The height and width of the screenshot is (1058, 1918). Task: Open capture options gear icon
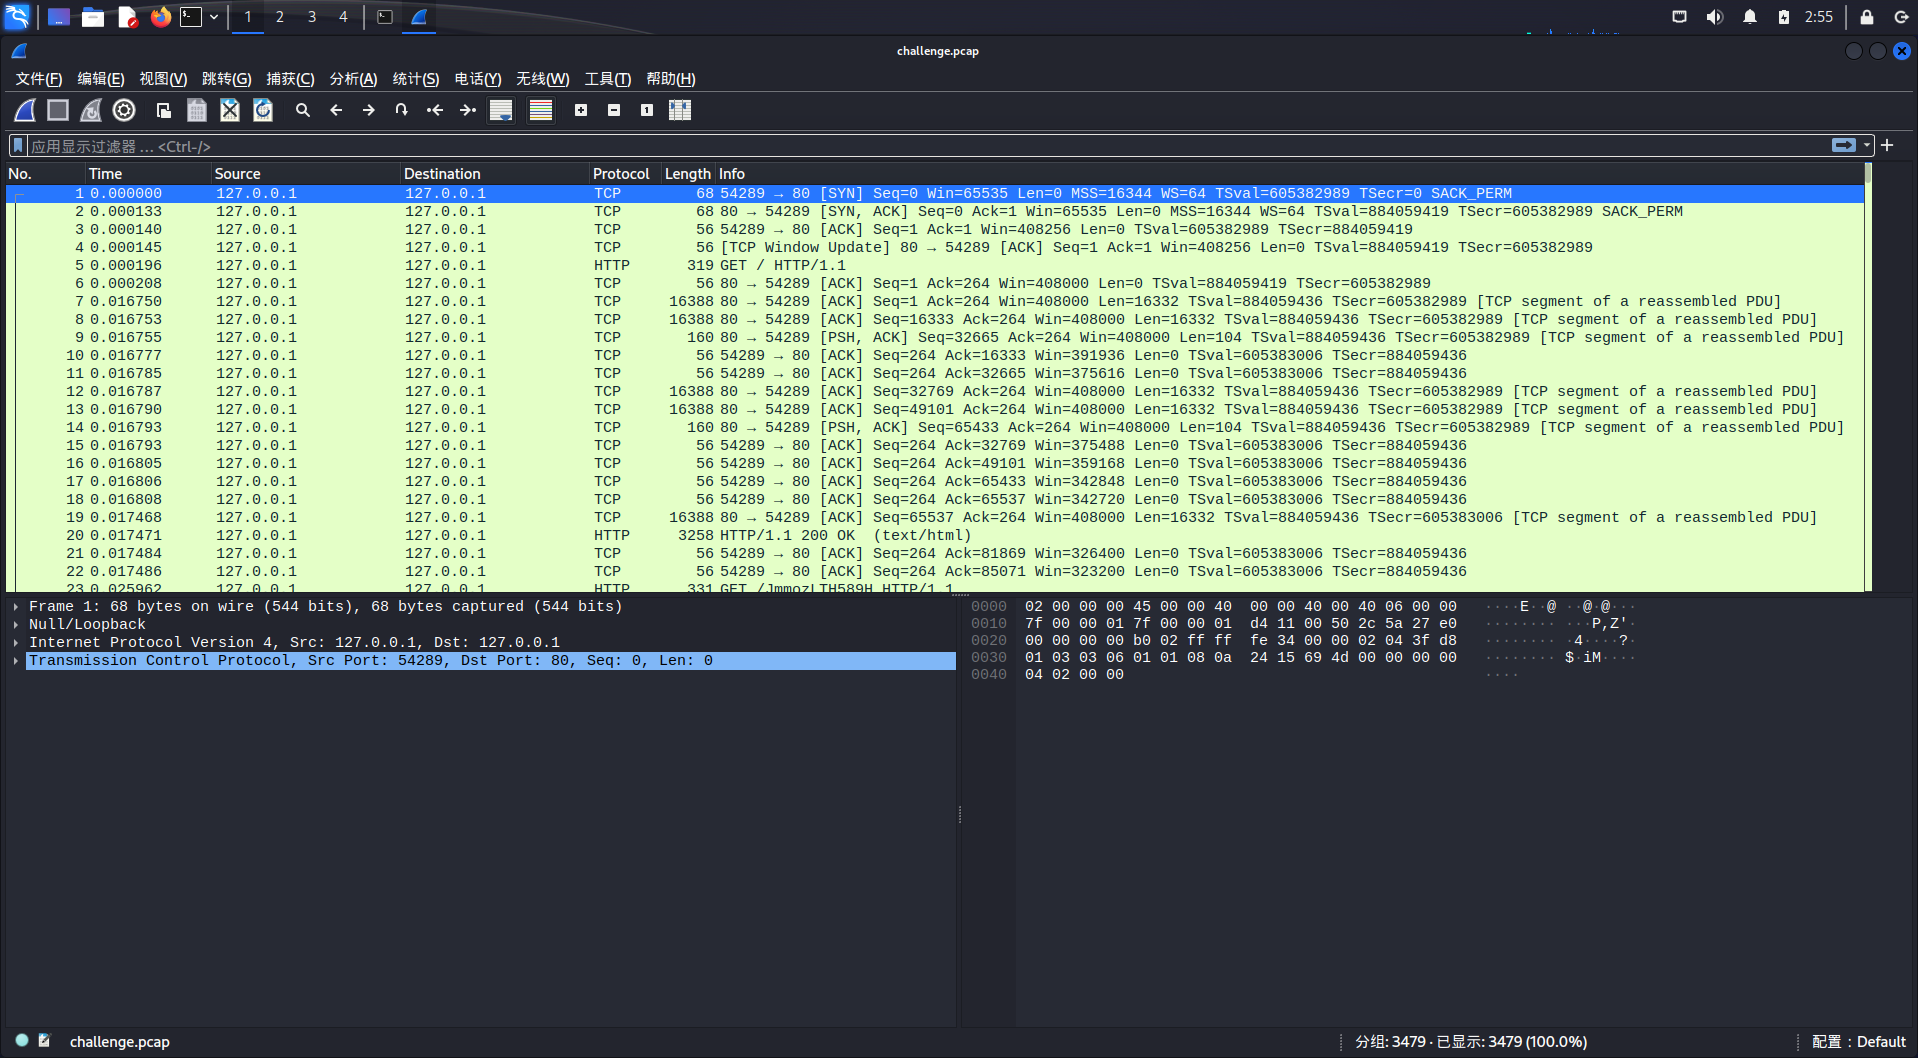[124, 110]
